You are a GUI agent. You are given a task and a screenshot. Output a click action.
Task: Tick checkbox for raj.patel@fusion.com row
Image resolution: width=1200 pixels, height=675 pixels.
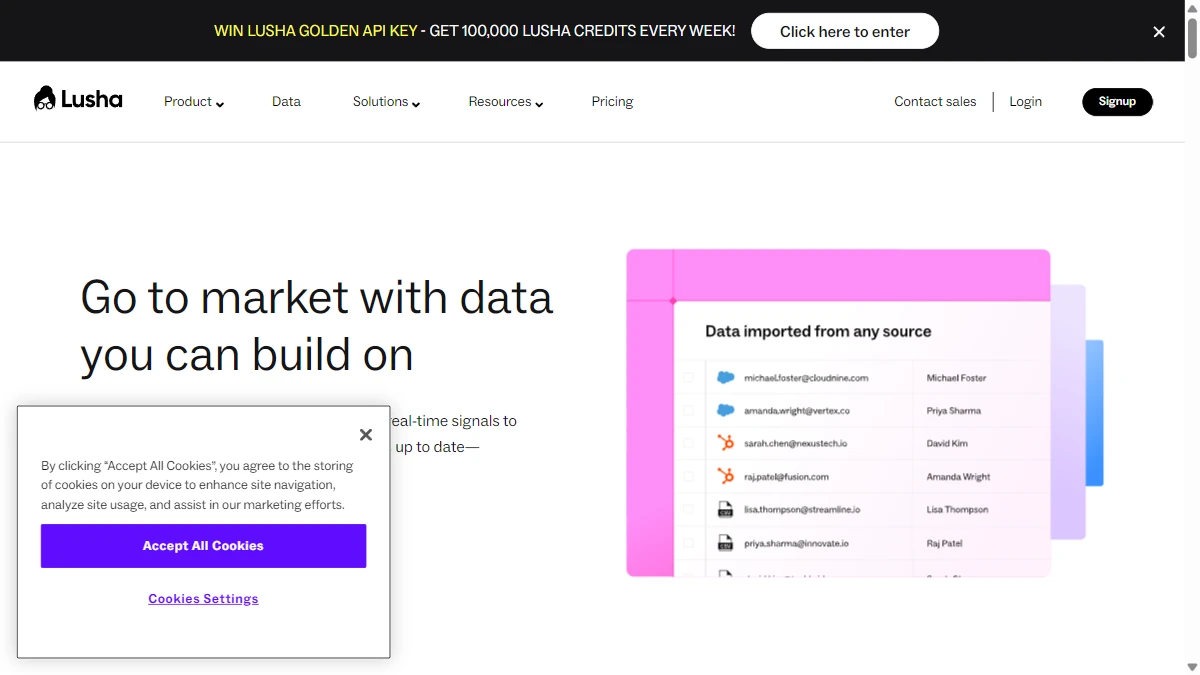pyautogui.click(x=688, y=476)
